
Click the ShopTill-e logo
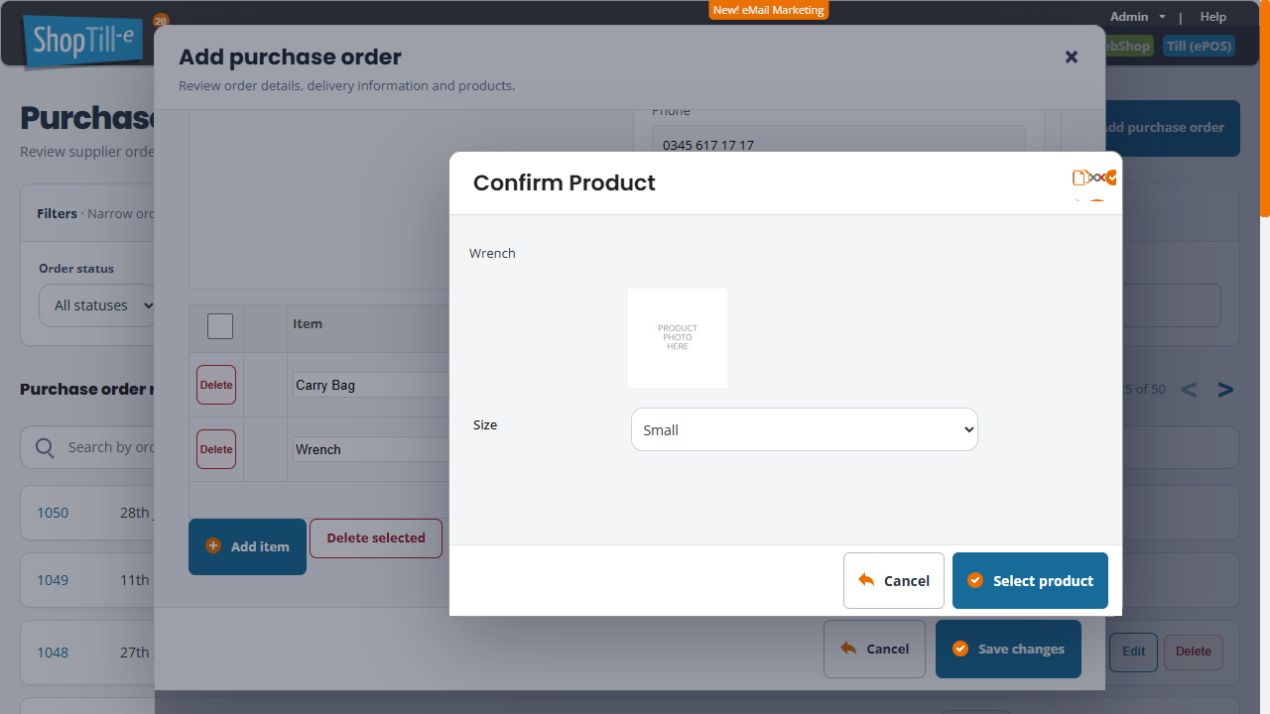pyautogui.click(x=84, y=42)
